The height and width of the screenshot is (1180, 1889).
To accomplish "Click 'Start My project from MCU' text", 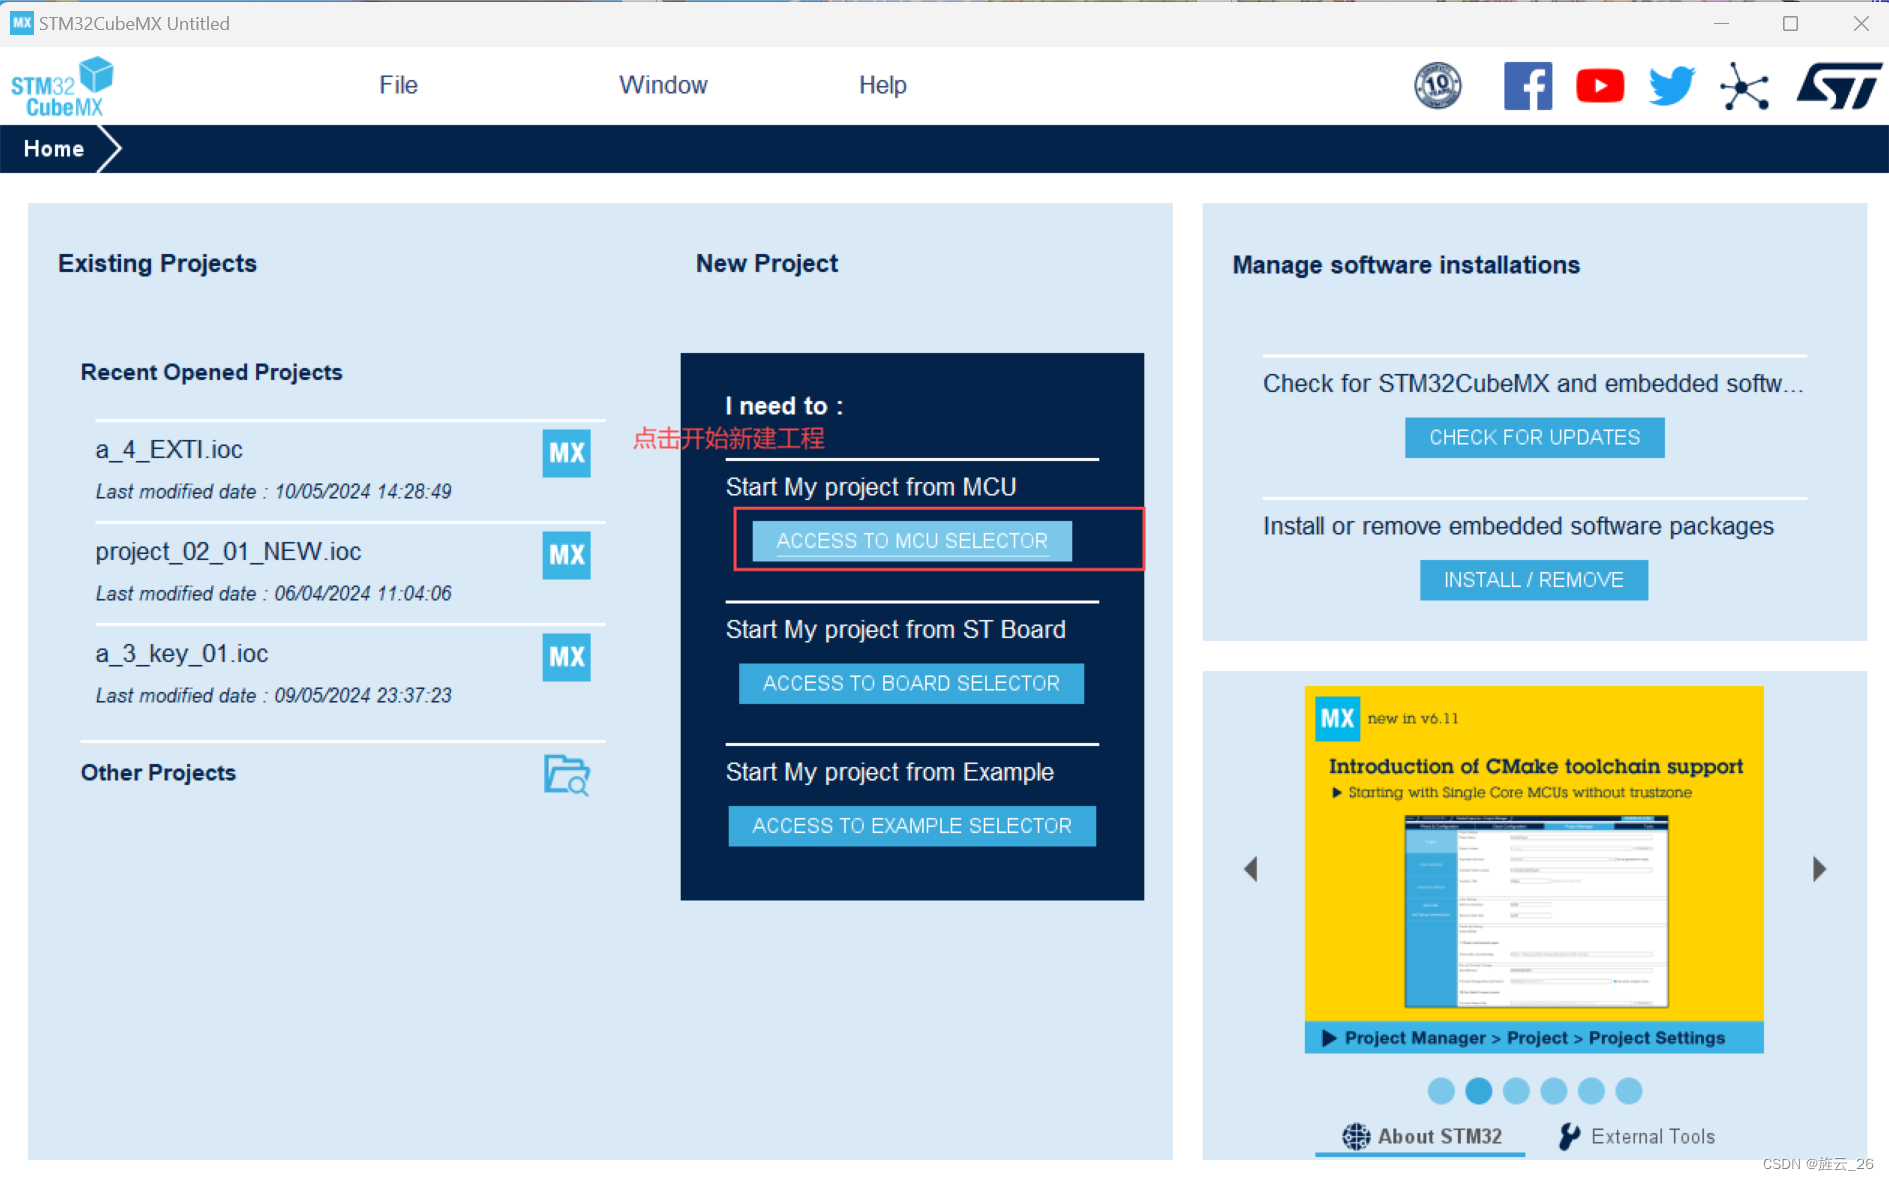I will [871, 487].
